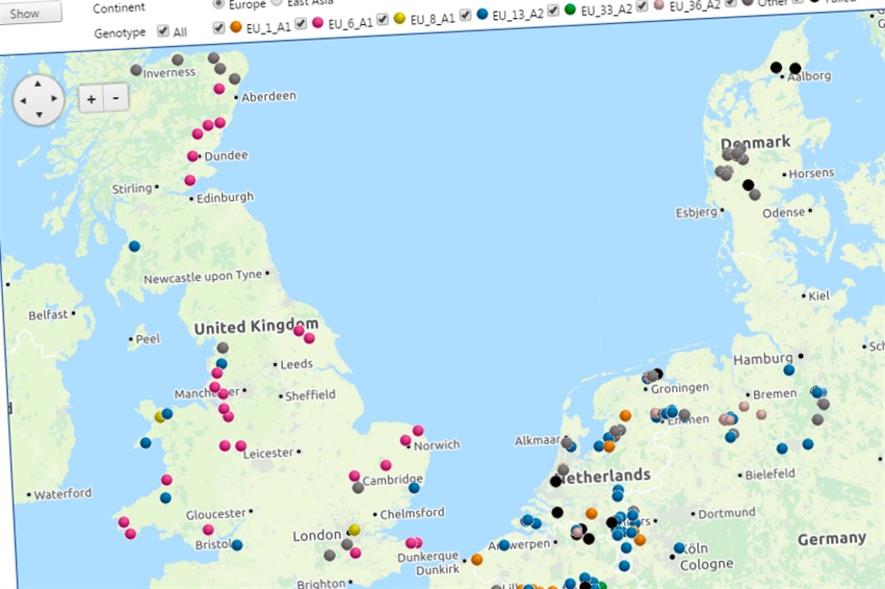The image size is (885, 589).
Task: Pan the map west using the left arrow
Action: [23, 99]
